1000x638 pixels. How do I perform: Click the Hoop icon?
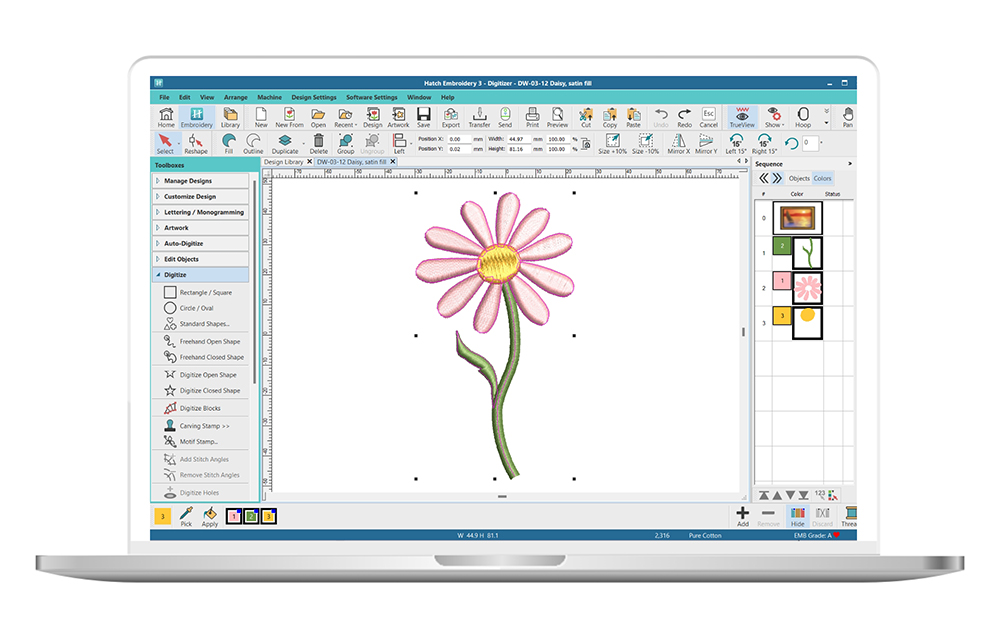tap(804, 117)
